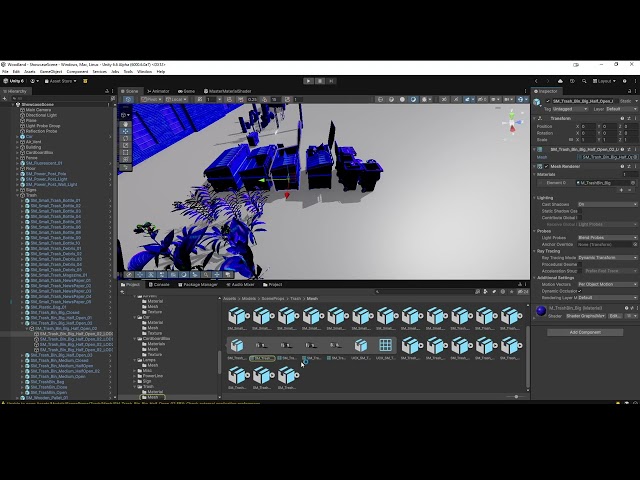
Task: Open the scene Gizmos dropdown
Action: [x=522, y=99]
